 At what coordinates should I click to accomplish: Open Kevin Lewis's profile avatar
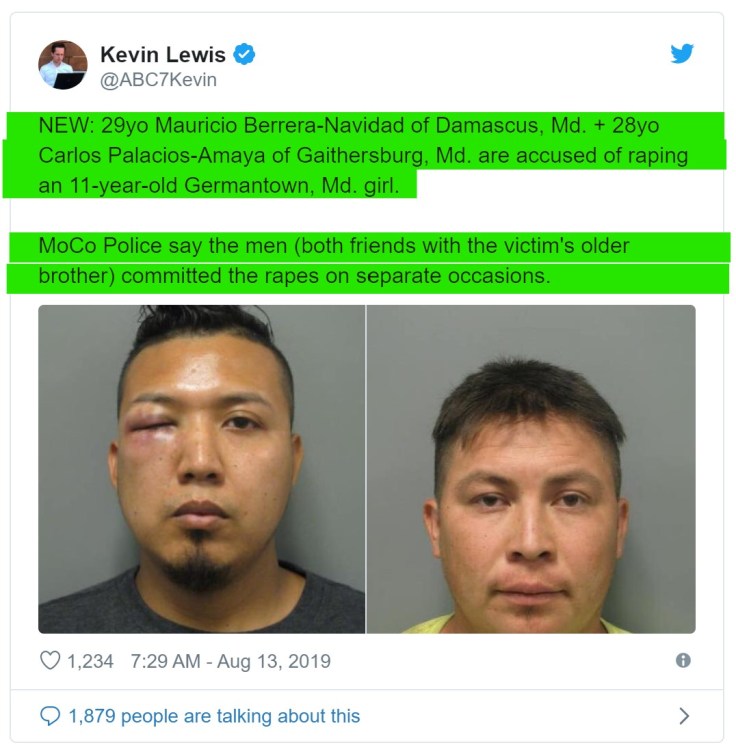coord(63,65)
